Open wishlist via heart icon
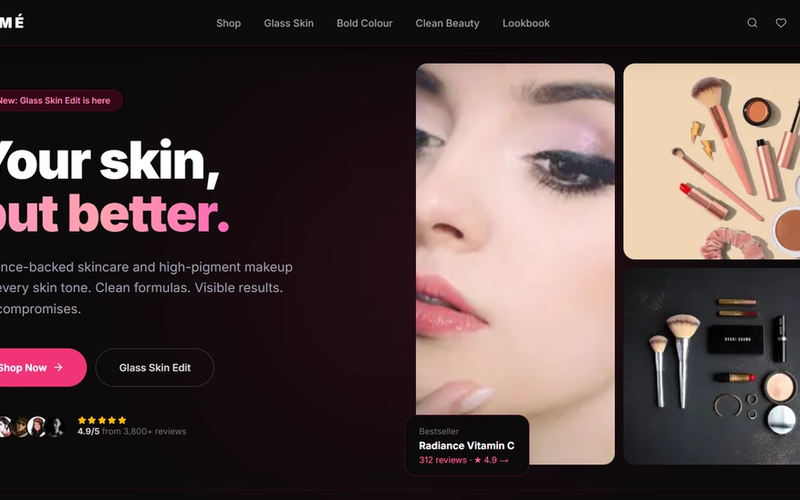This screenshot has width=800, height=500. 781,23
